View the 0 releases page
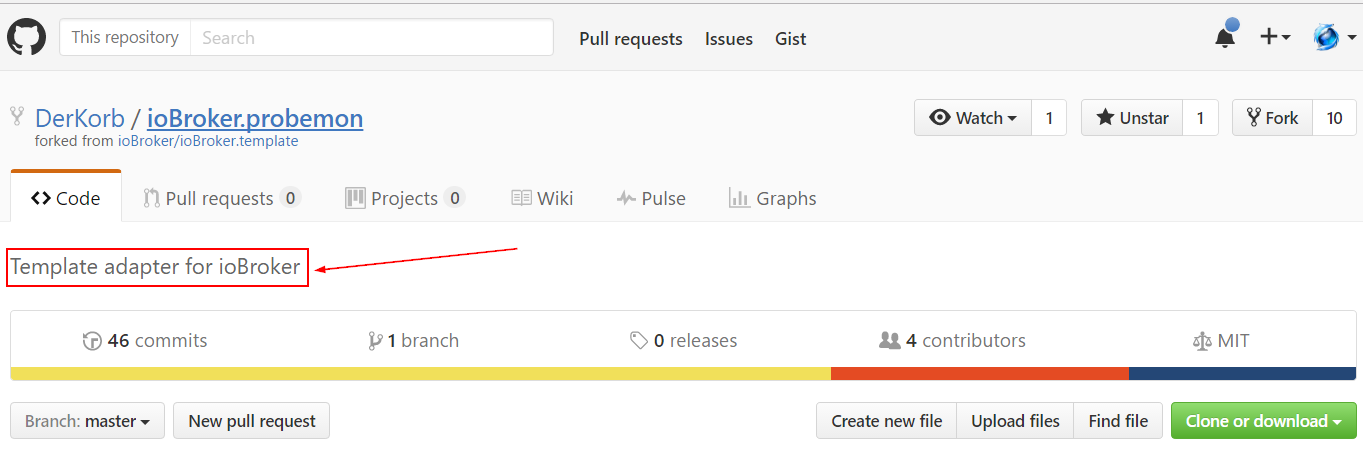1363x451 pixels. pos(683,341)
